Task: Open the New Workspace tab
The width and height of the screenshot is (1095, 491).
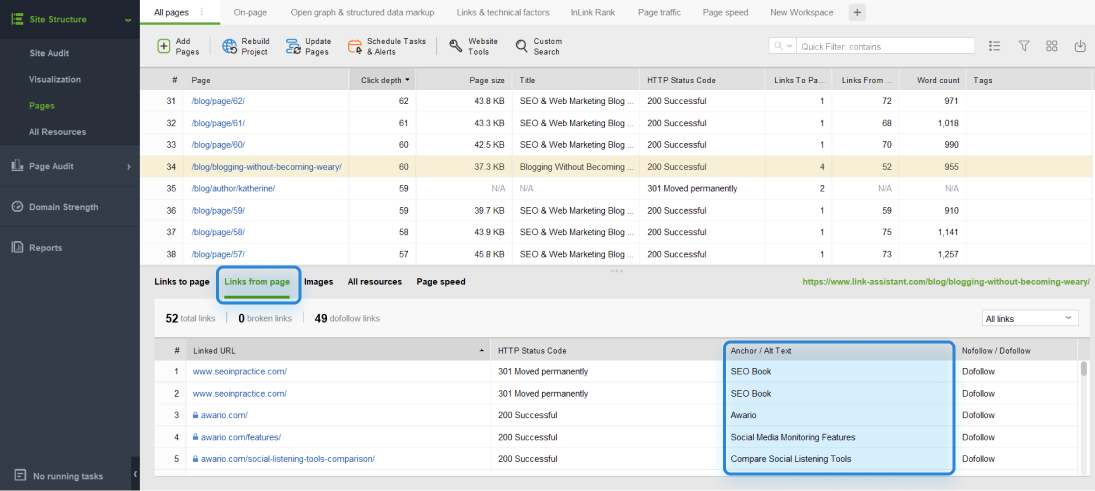Action: point(801,12)
